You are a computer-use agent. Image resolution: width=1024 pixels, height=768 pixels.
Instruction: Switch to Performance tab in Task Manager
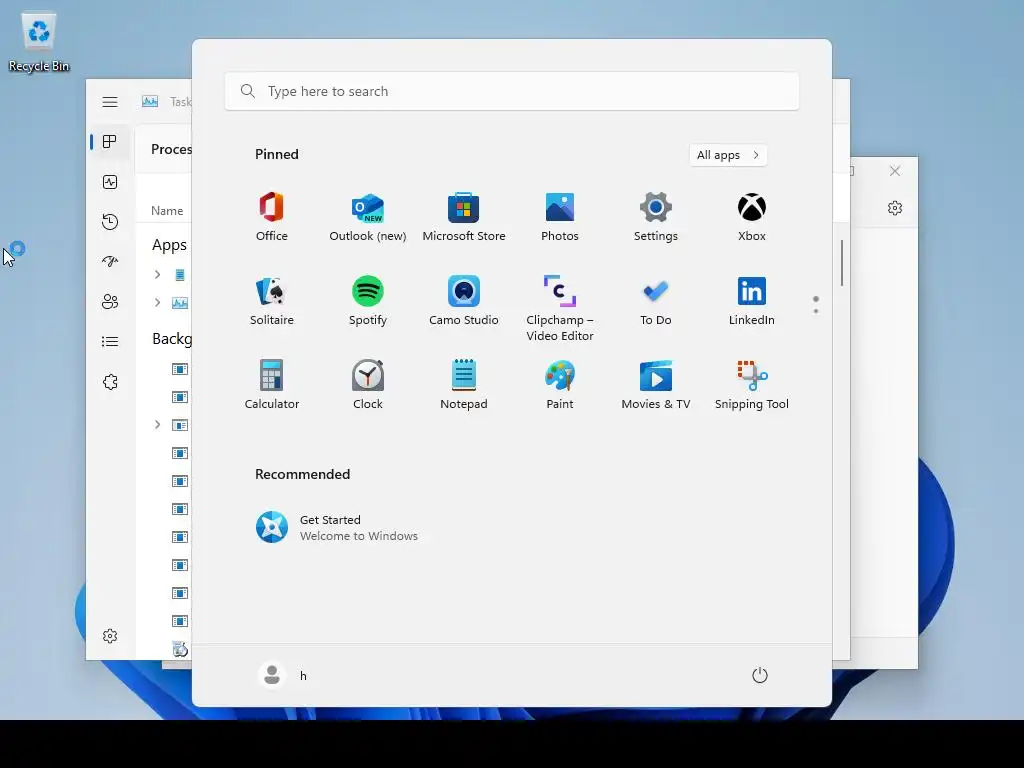[110, 182]
